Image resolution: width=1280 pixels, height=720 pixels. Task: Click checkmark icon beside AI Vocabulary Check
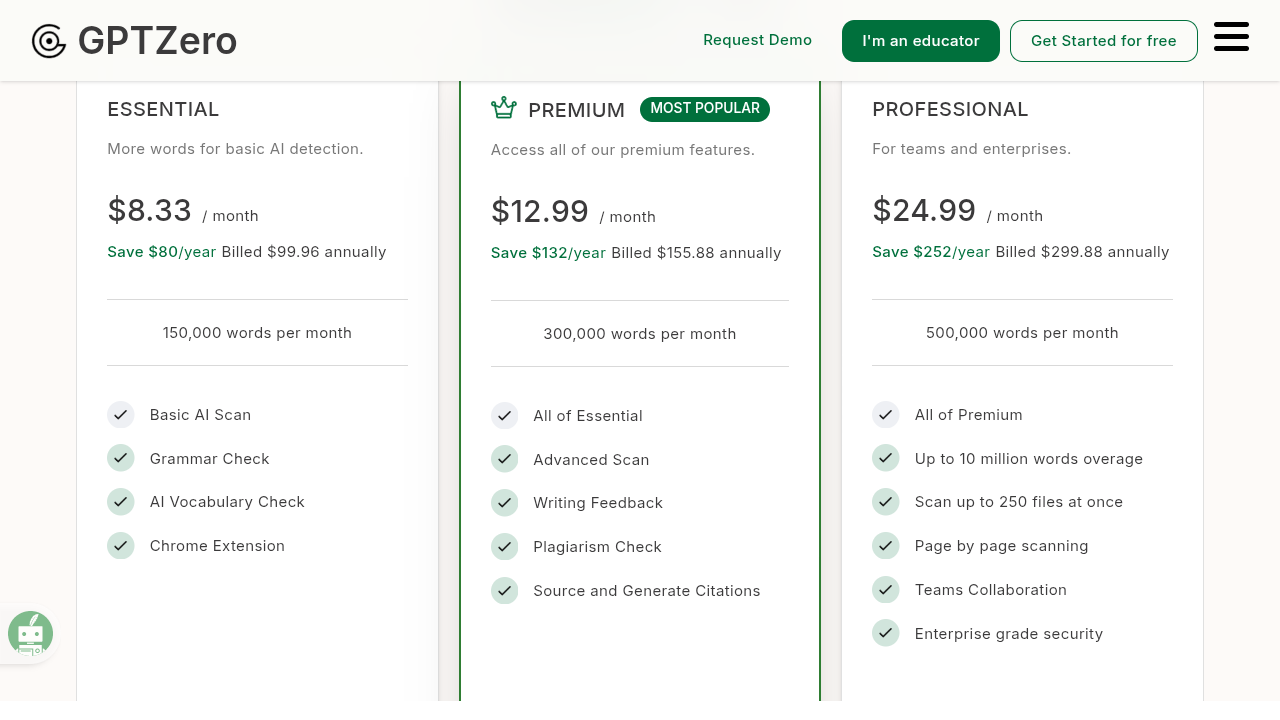121,501
